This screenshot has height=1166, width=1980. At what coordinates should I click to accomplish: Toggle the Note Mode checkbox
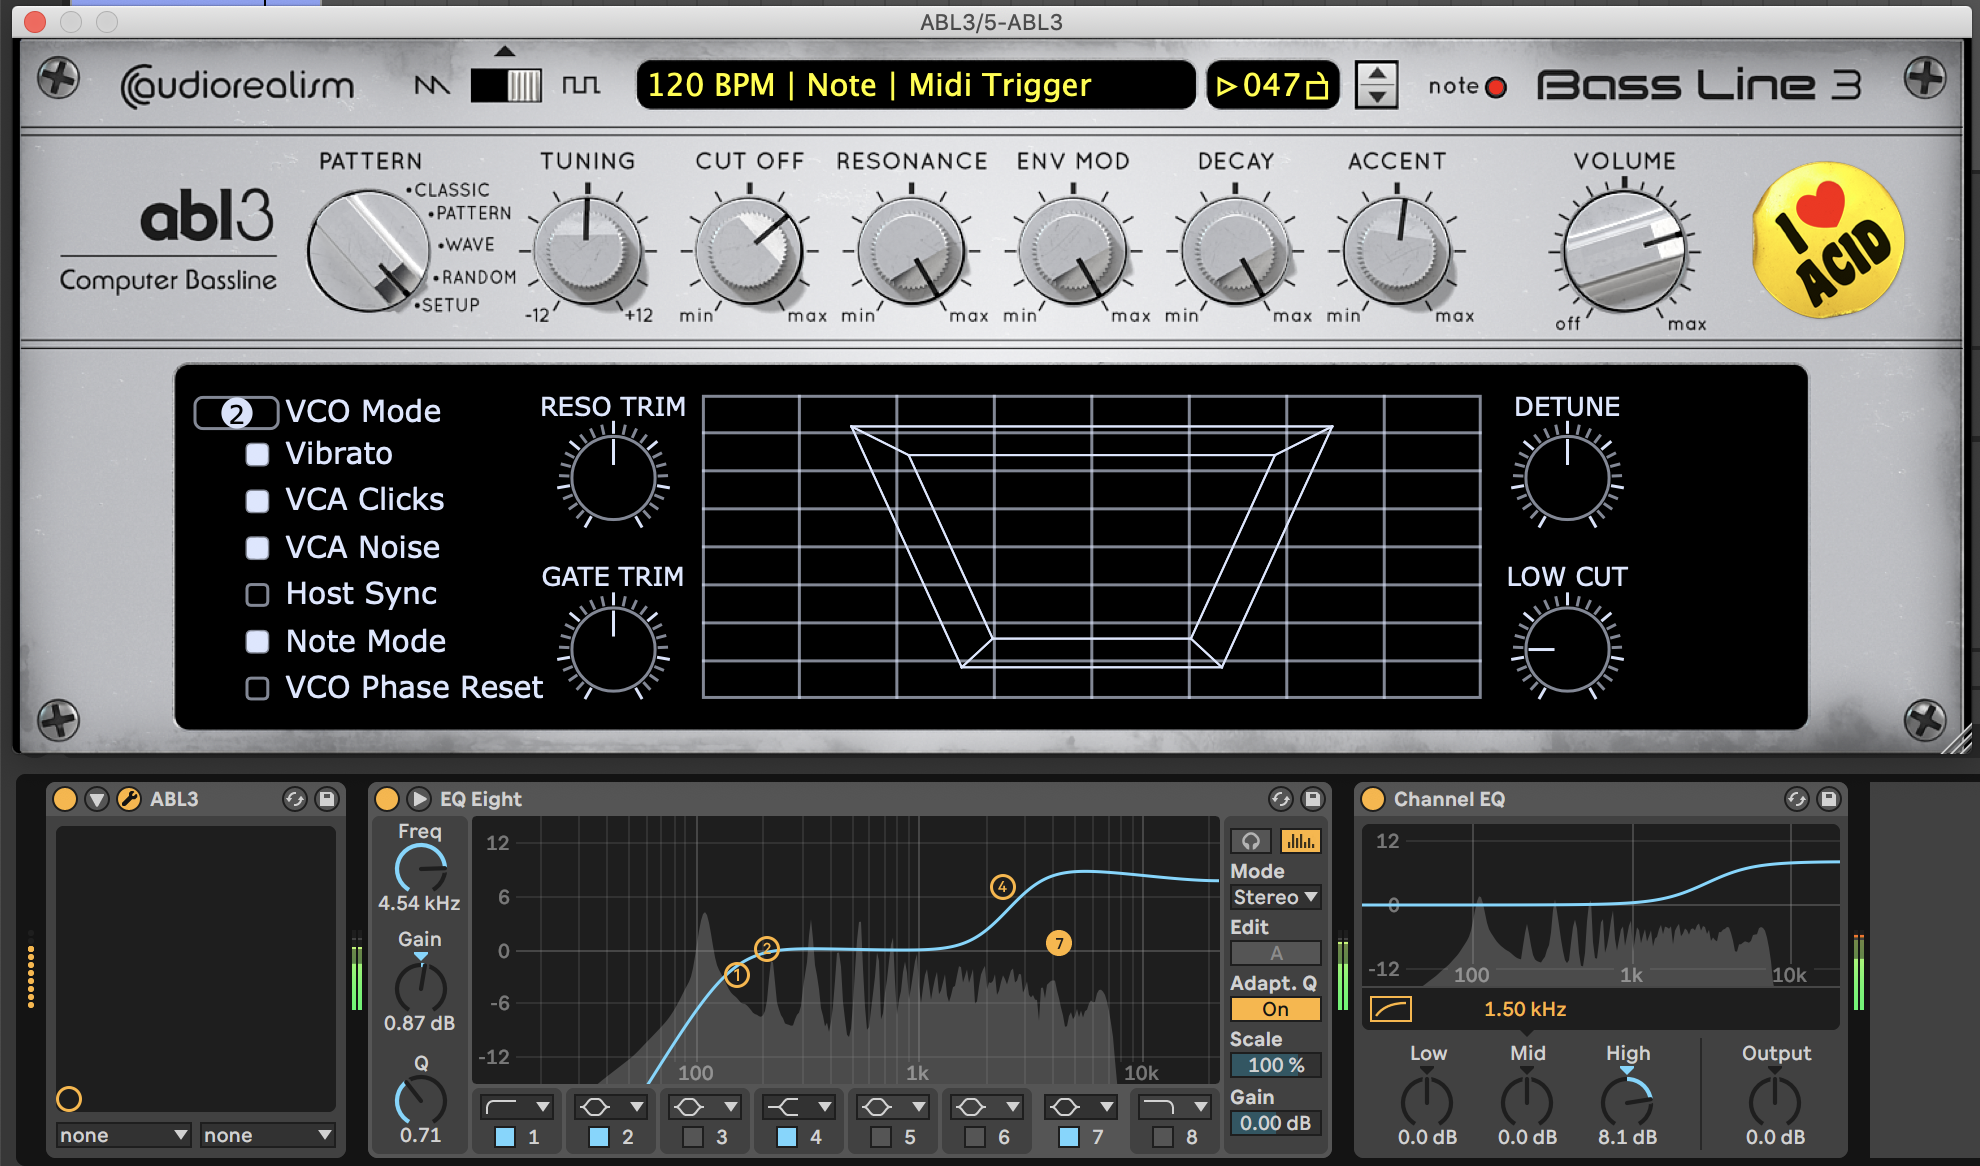pos(257,642)
